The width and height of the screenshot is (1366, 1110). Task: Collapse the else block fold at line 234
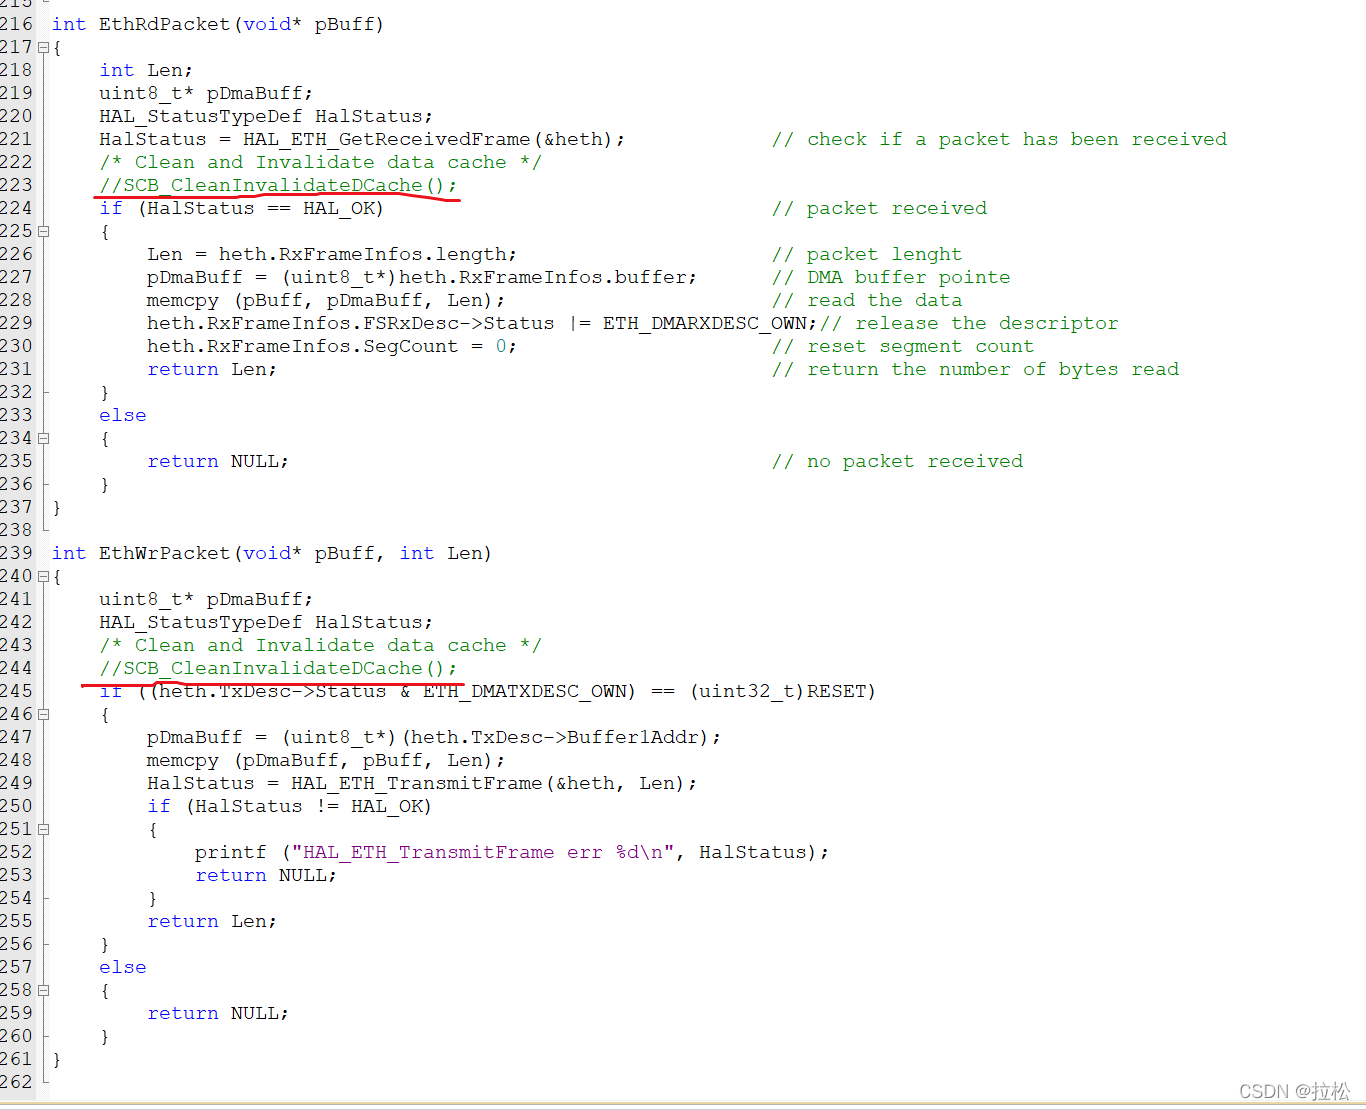43,437
